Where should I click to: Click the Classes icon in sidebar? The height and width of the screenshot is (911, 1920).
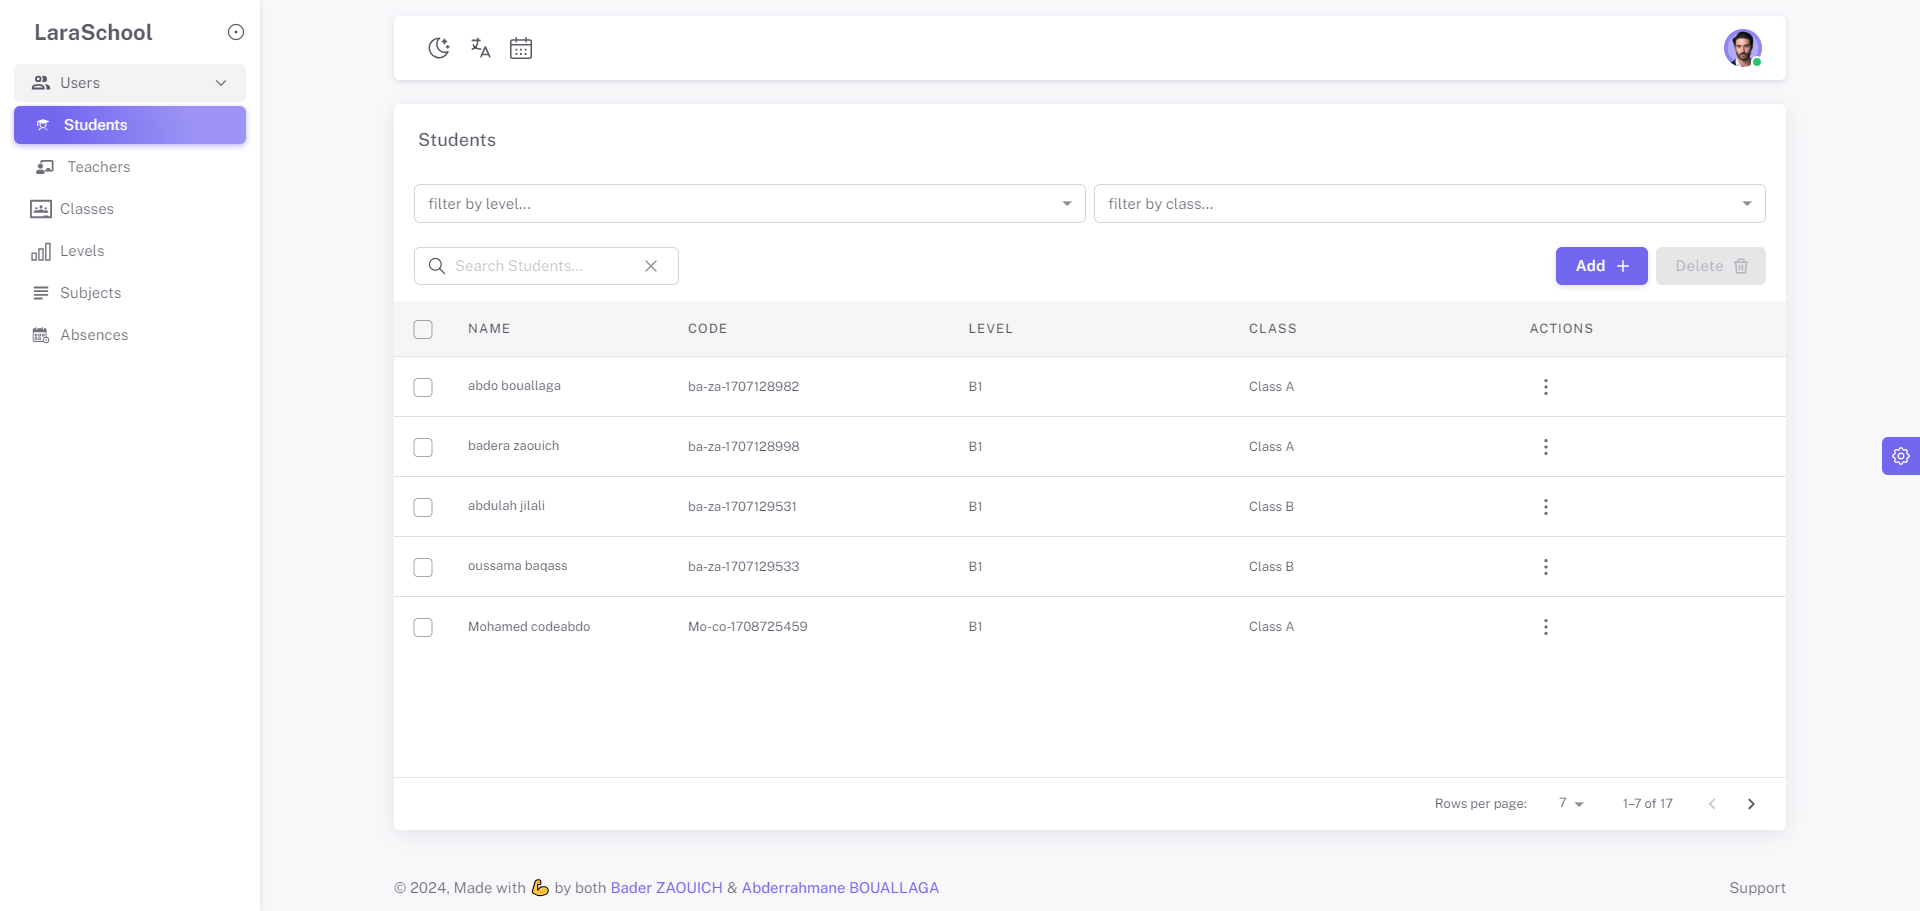point(41,209)
